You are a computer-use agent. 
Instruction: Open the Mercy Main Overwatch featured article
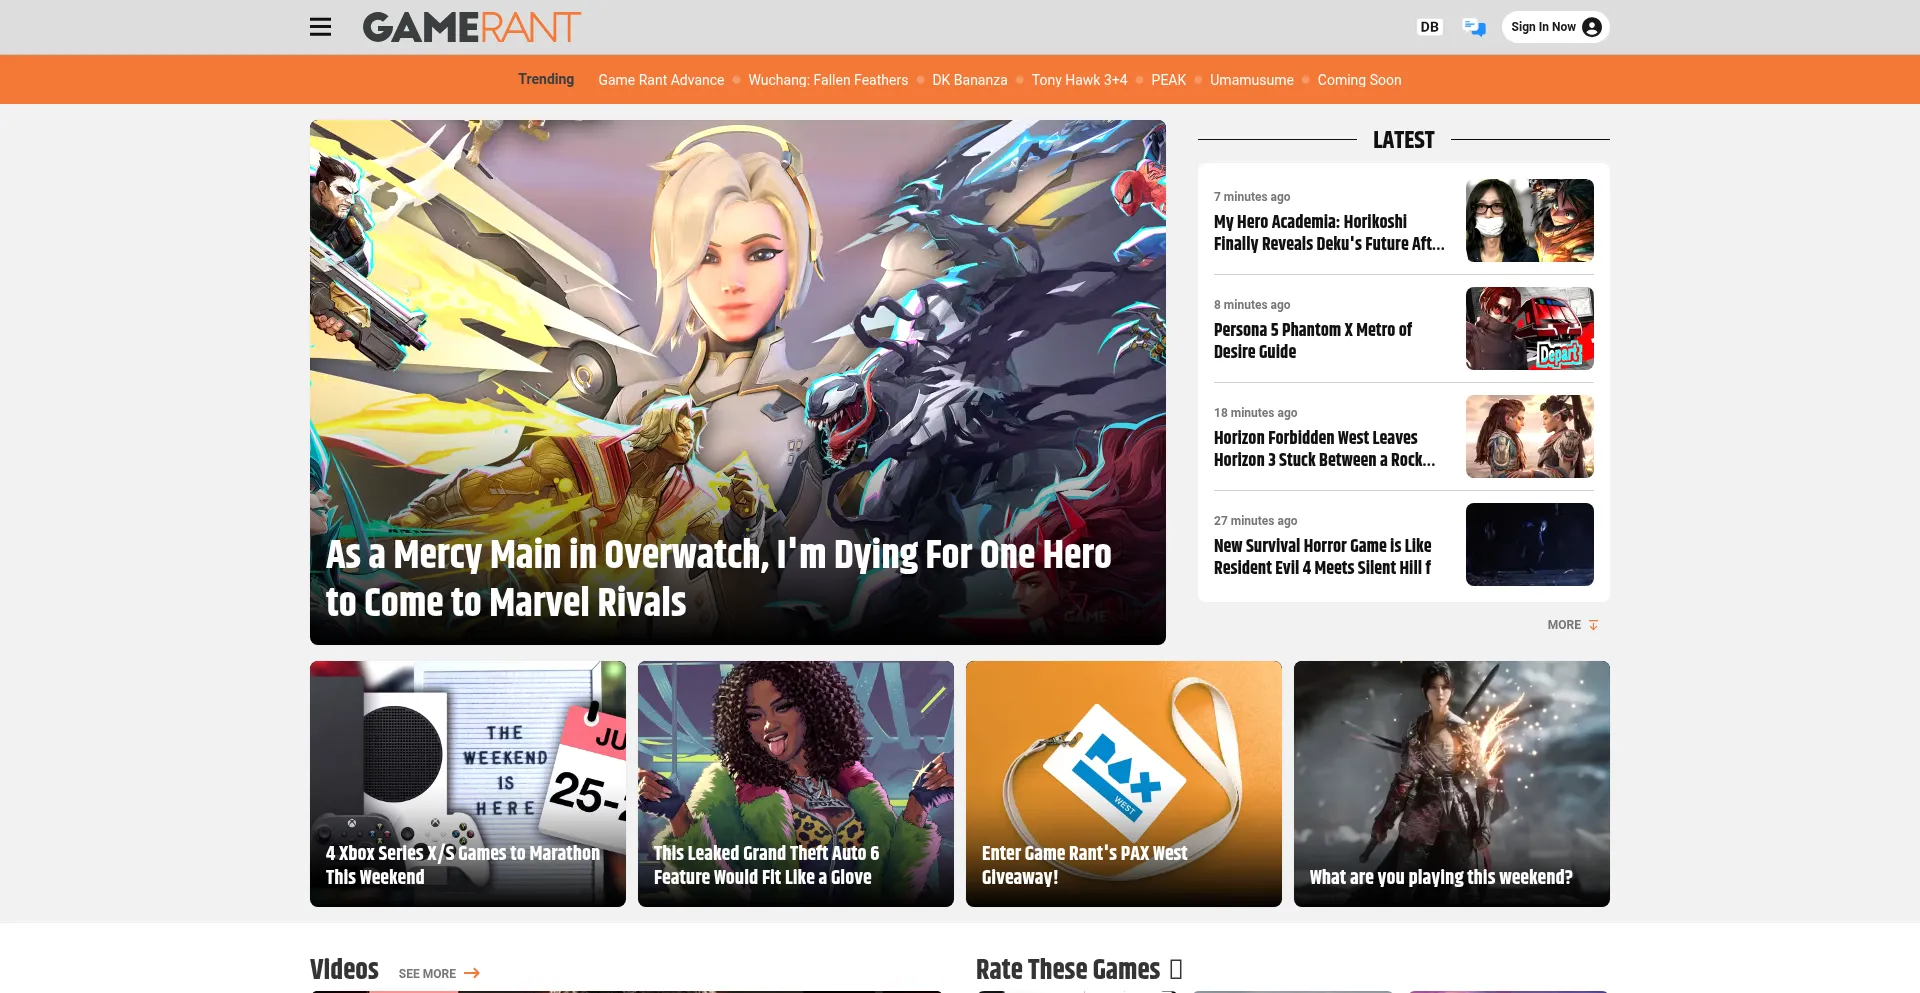click(718, 578)
